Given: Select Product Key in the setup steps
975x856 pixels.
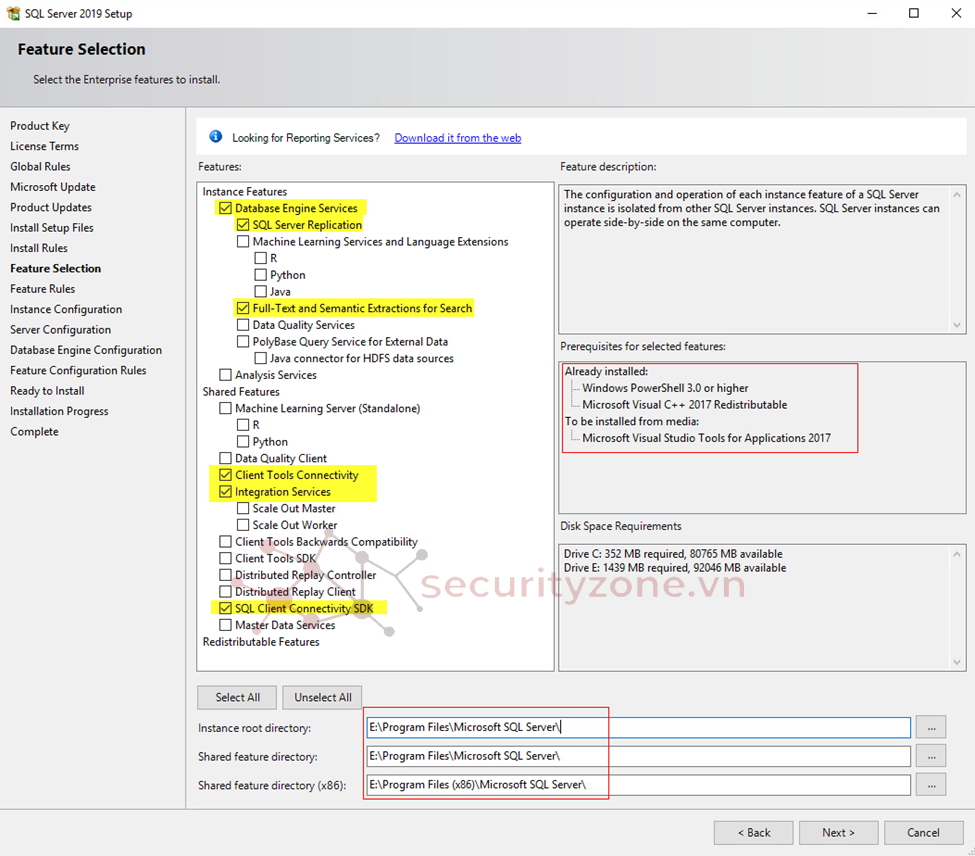Looking at the screenshot, I should point(40,126).
